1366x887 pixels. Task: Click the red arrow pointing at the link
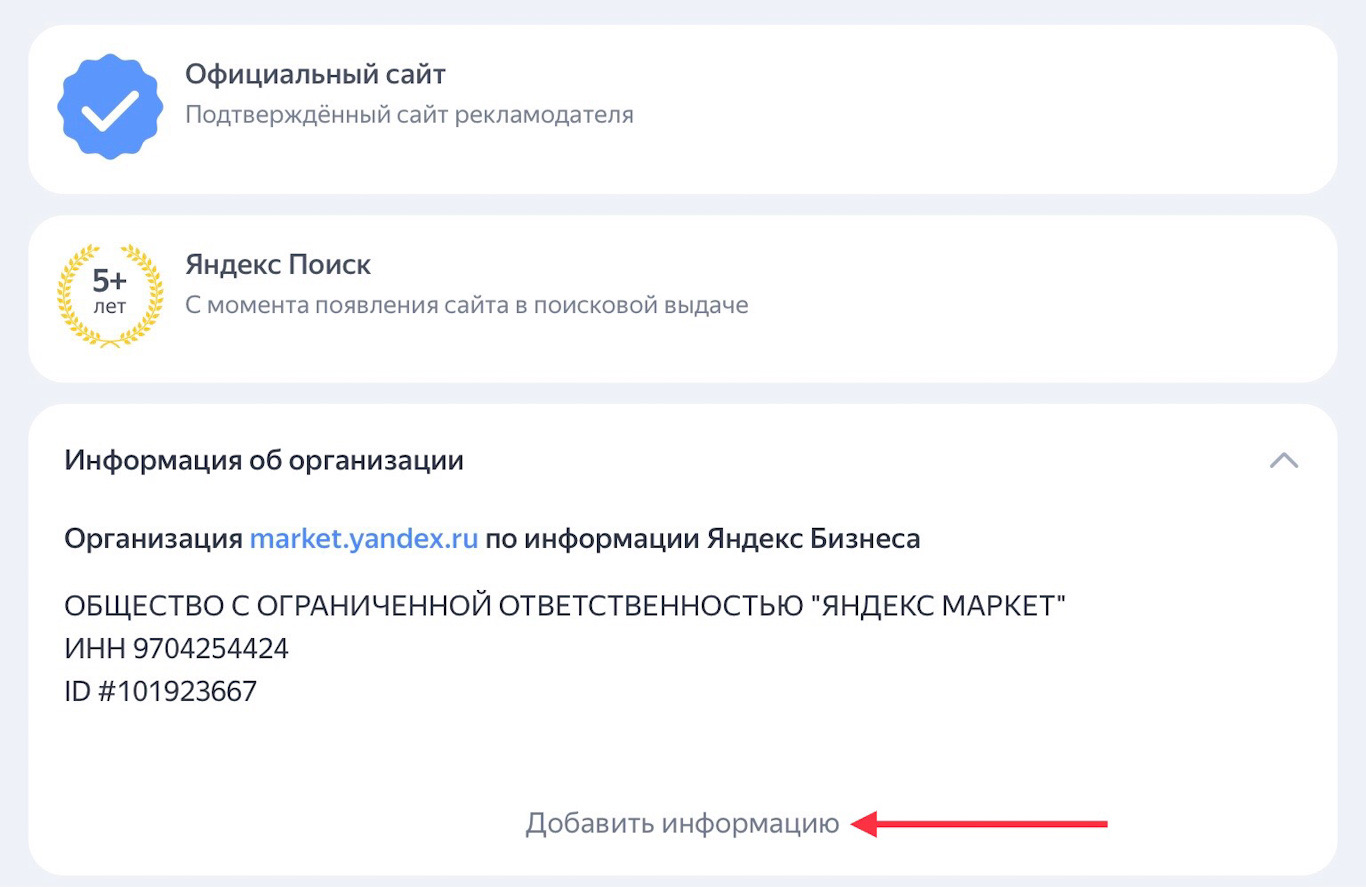[980, 824]
